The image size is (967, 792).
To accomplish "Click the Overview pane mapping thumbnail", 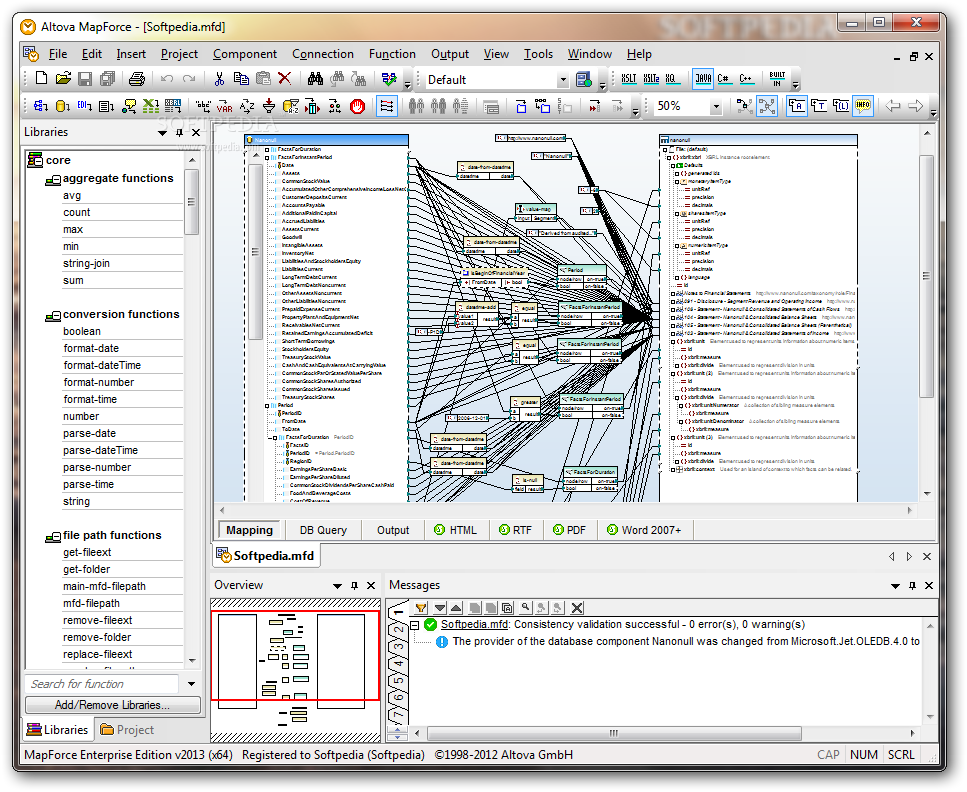I will (x=295, y=668).
